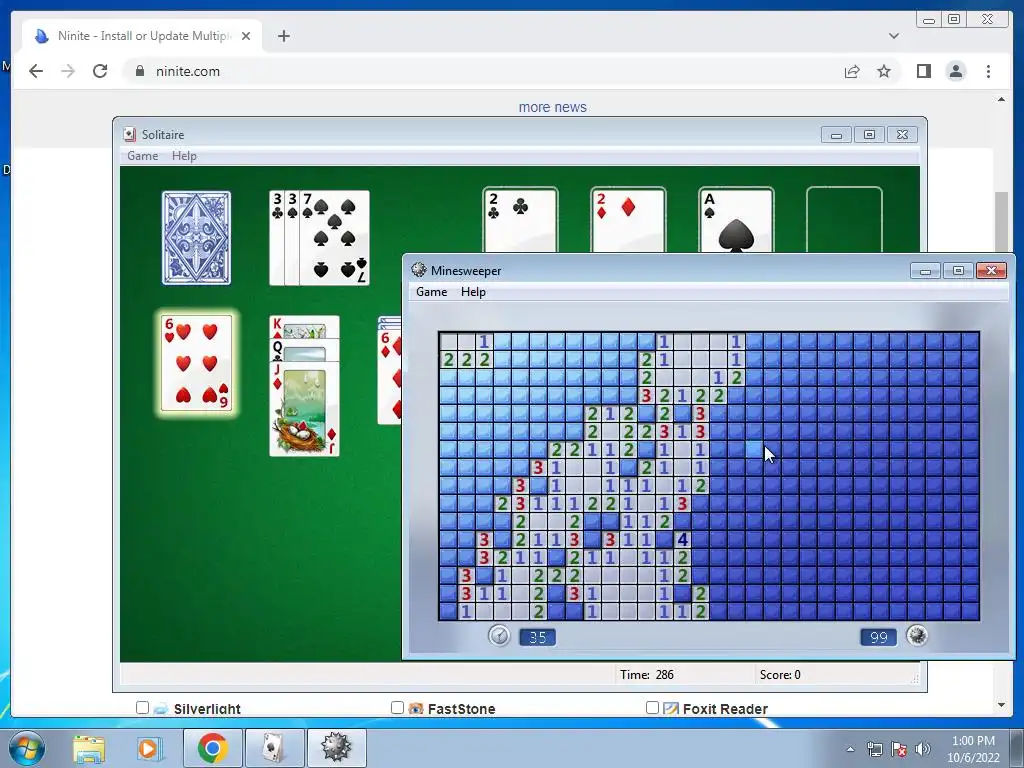This screenshot has height=768, width=1024.
Task: Maximize the Solitaire window
Action: [x=869, y=135]
